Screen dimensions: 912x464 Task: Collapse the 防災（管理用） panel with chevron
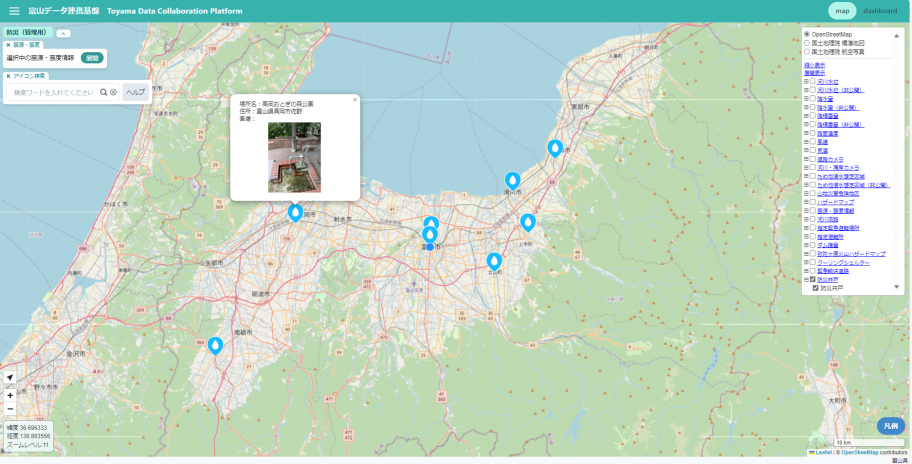[x=63, y=33]
